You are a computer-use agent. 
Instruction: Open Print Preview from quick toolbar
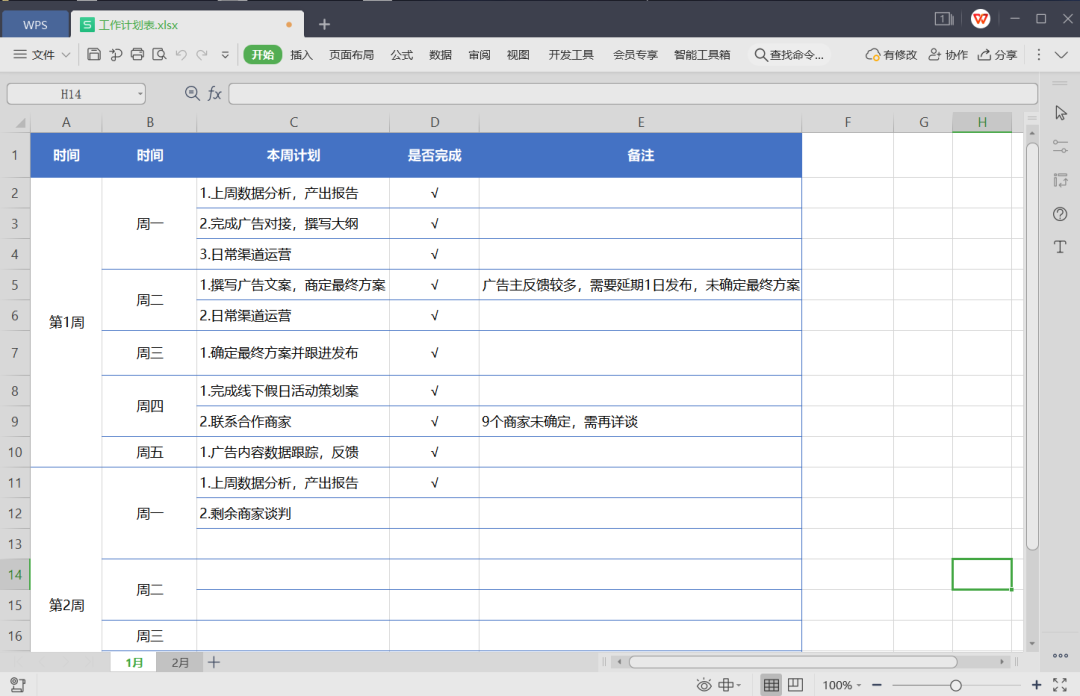159,55
